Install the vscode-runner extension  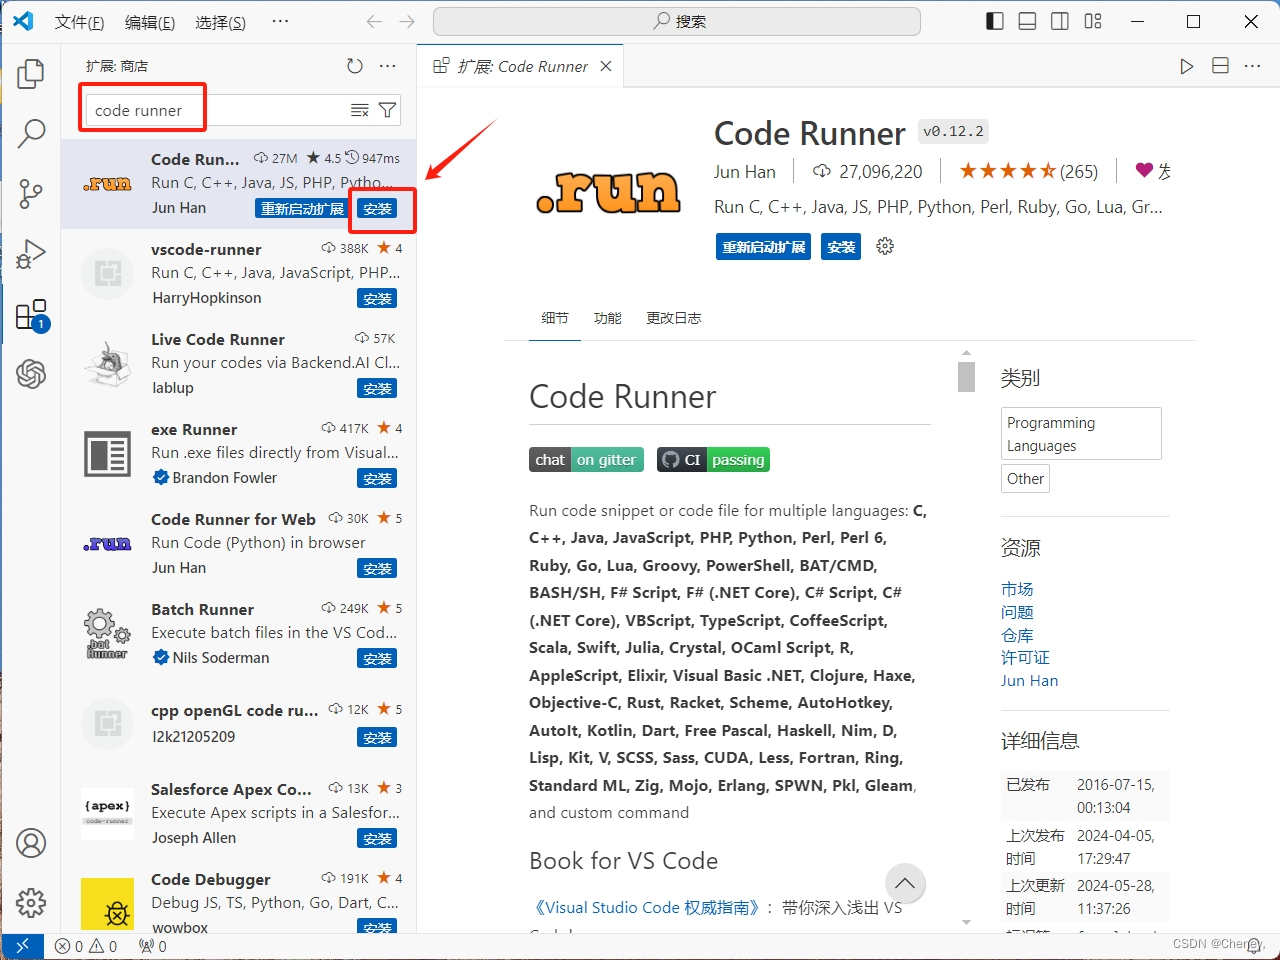pos(378,299)
